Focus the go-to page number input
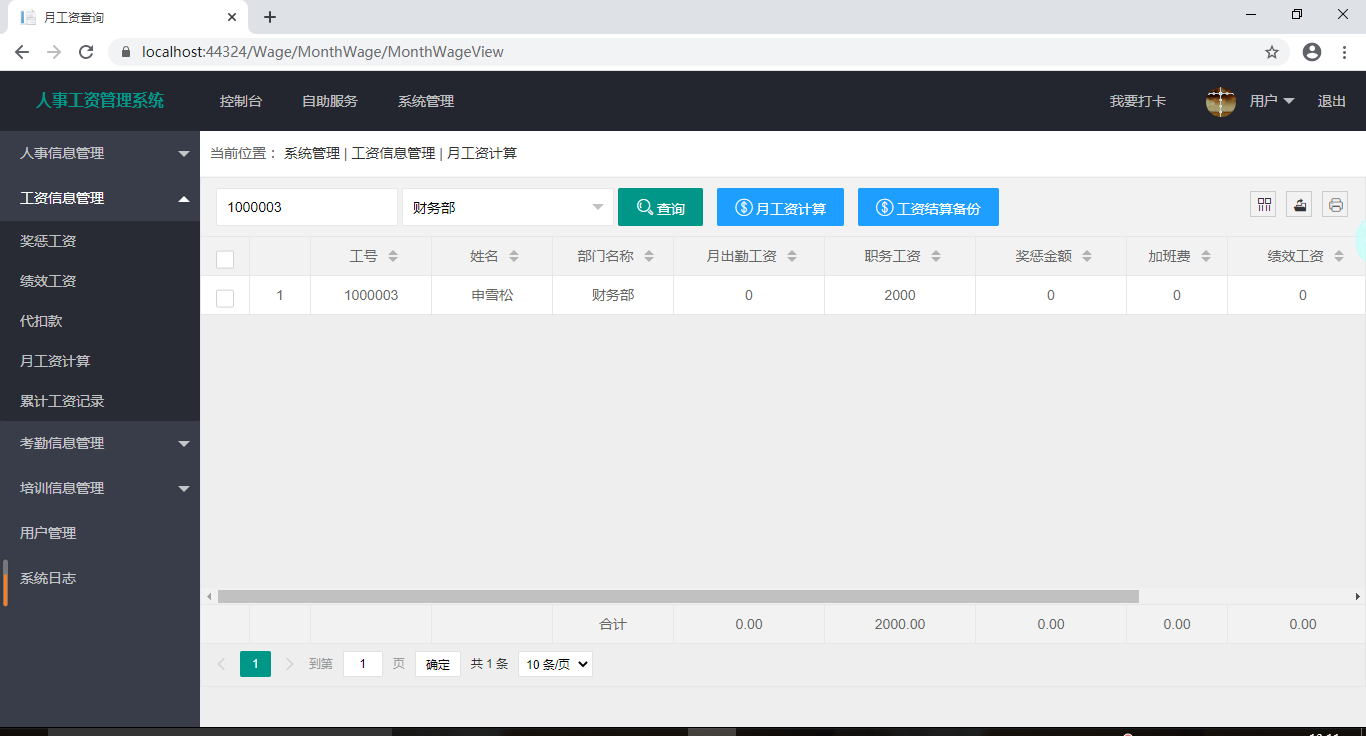The width and height of the screenshot is (1366, 736). click(363, 664)
